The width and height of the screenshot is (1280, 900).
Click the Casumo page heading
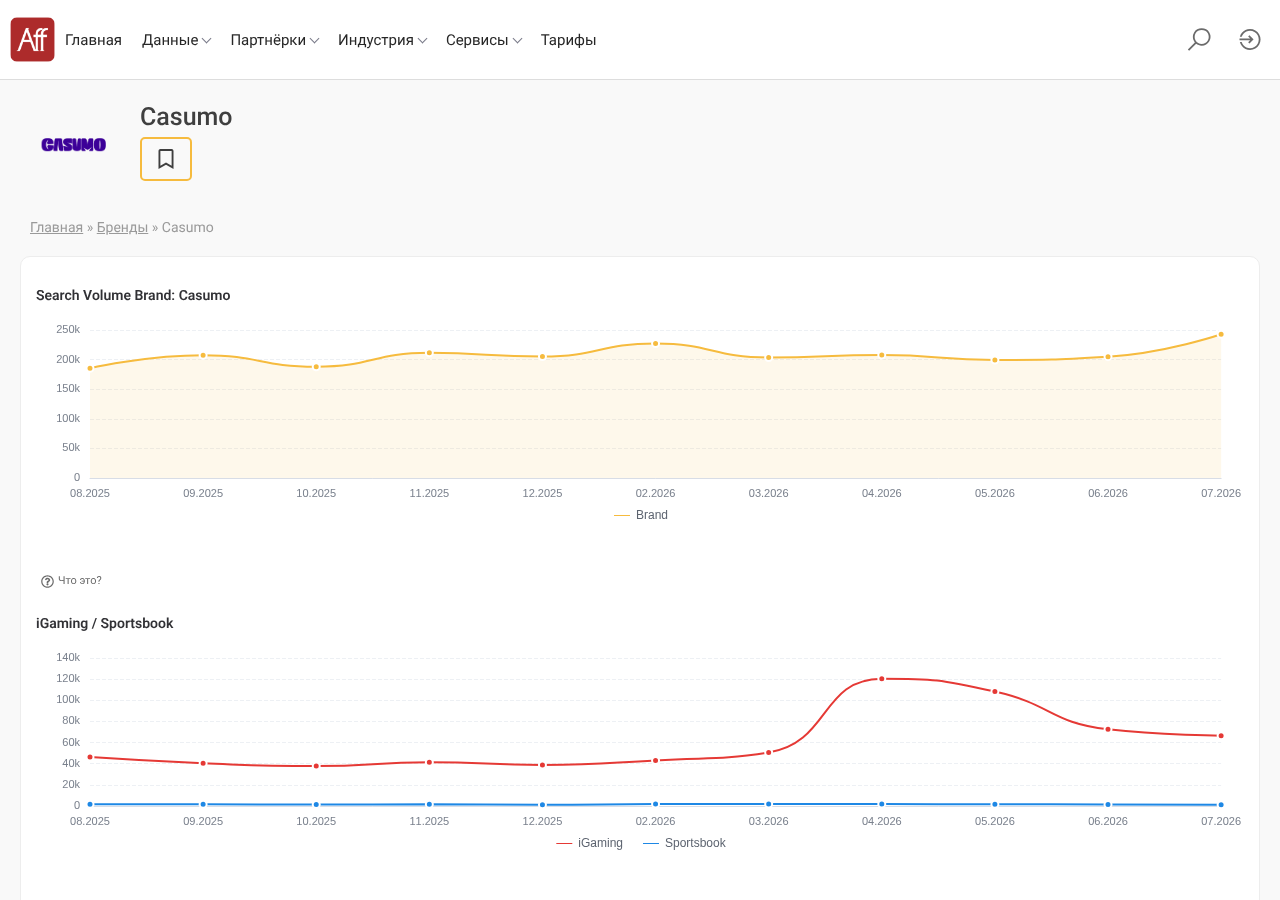click(x=186, y=117)
